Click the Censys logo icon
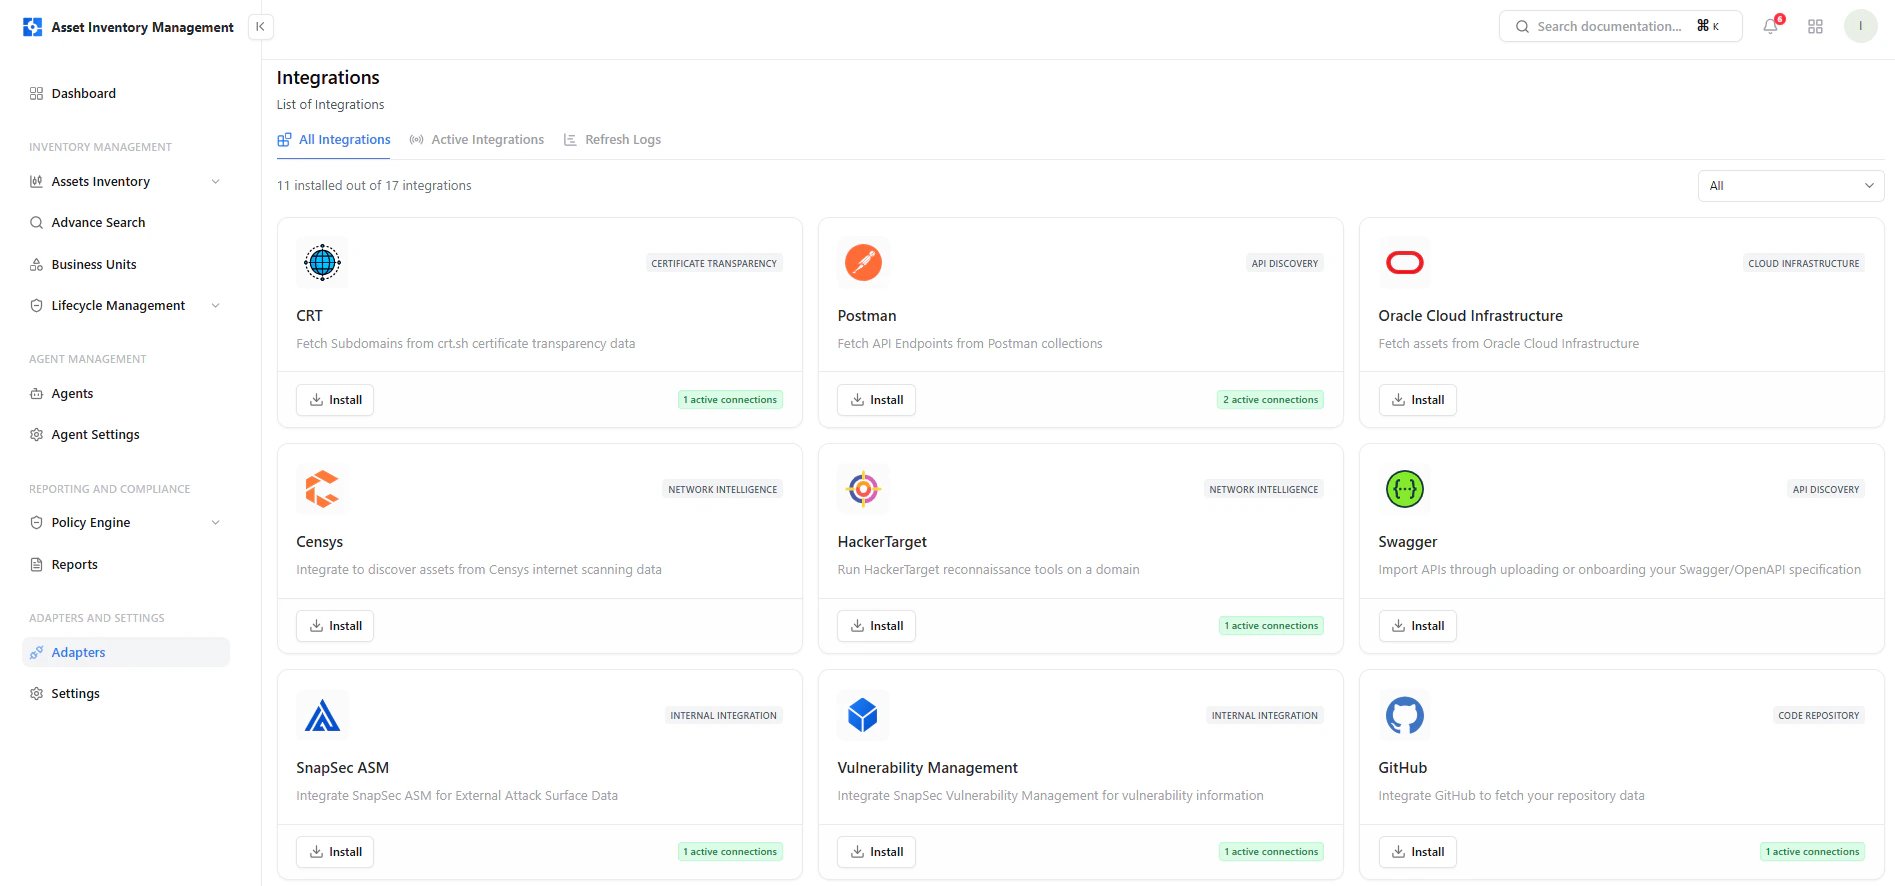The width and height of the screenshot is (1895, 886). [322, 489]
